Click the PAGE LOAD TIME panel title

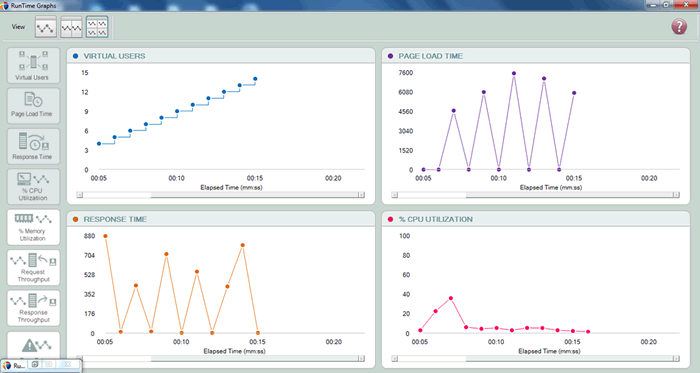point(430,56)
